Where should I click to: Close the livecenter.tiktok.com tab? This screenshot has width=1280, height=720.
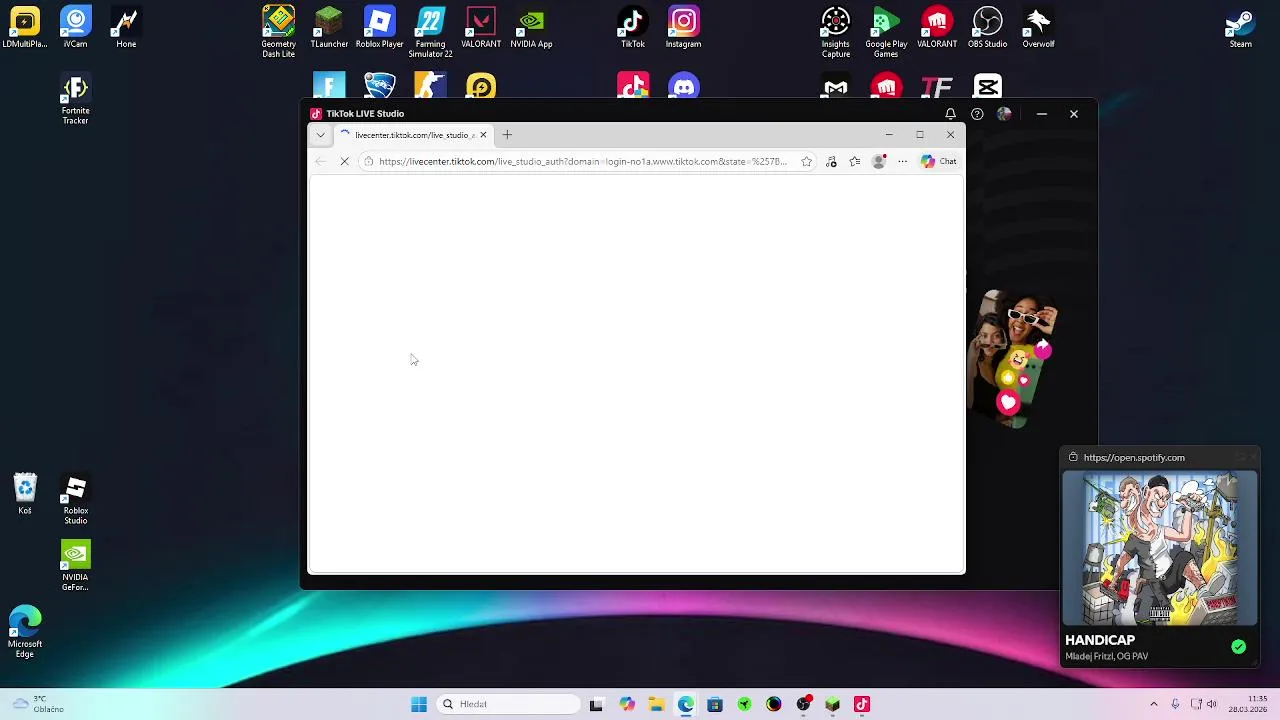pos(483,135)
